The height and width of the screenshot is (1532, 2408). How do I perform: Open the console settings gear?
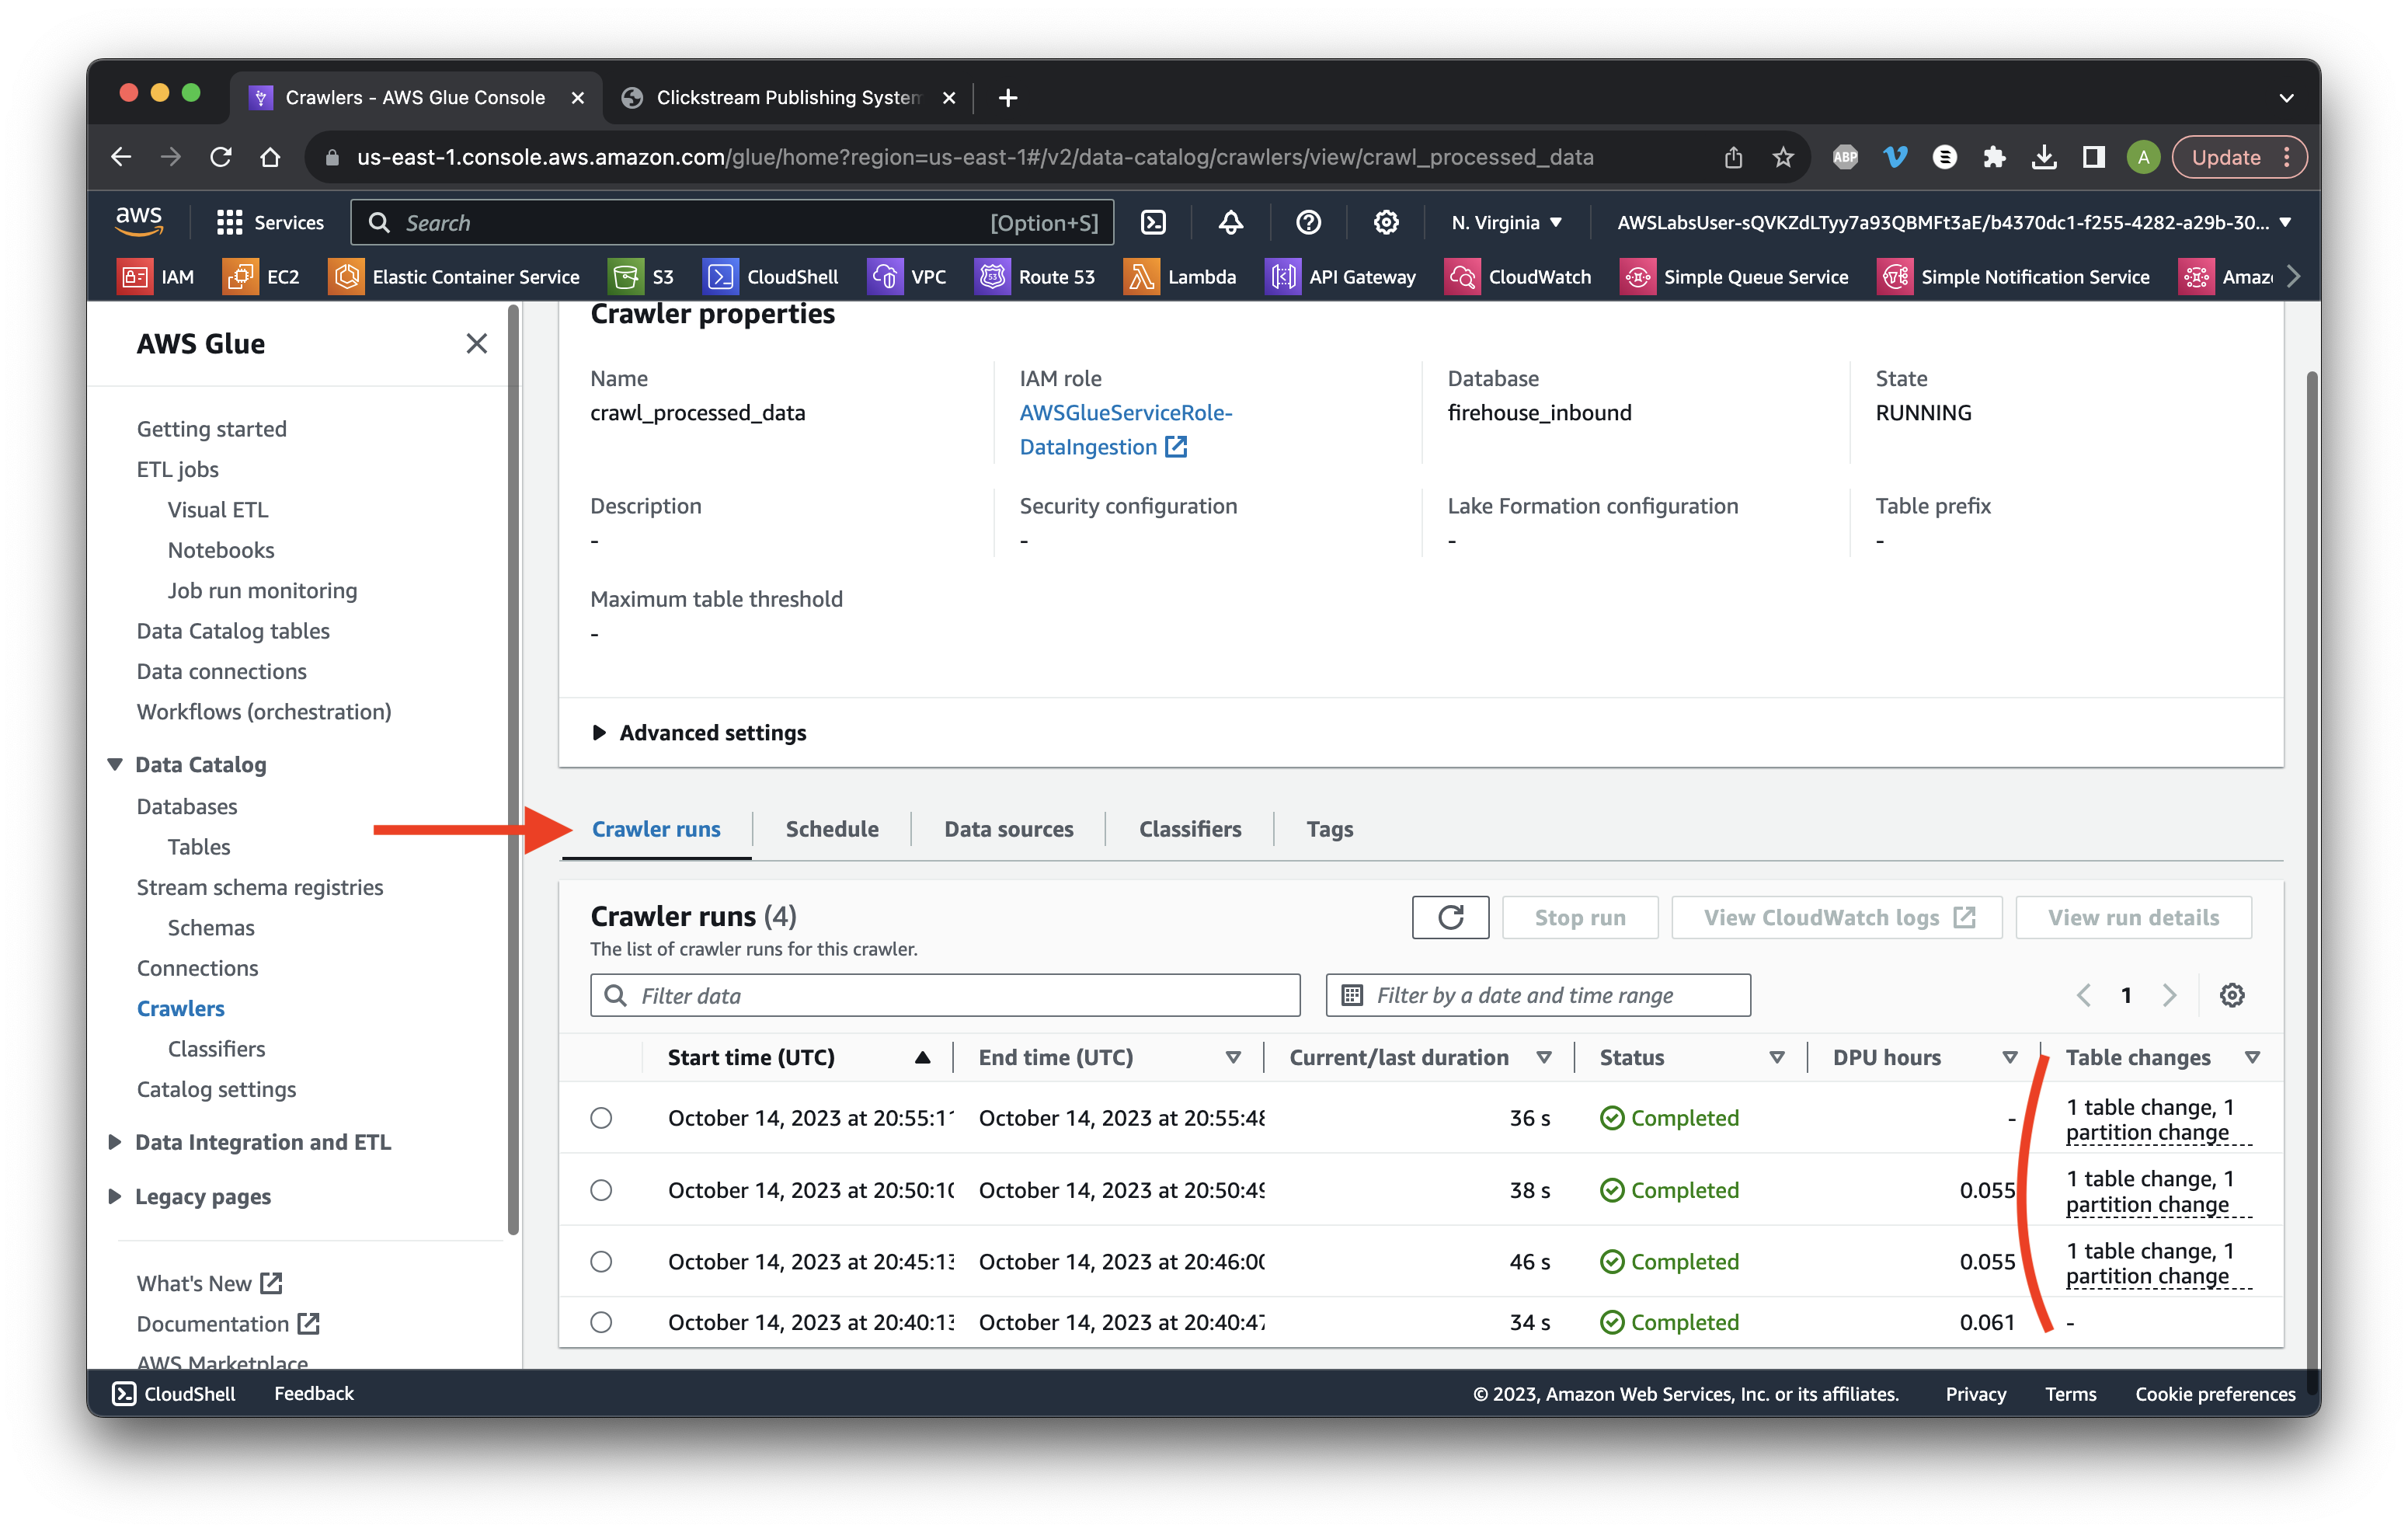point(1385,222)
